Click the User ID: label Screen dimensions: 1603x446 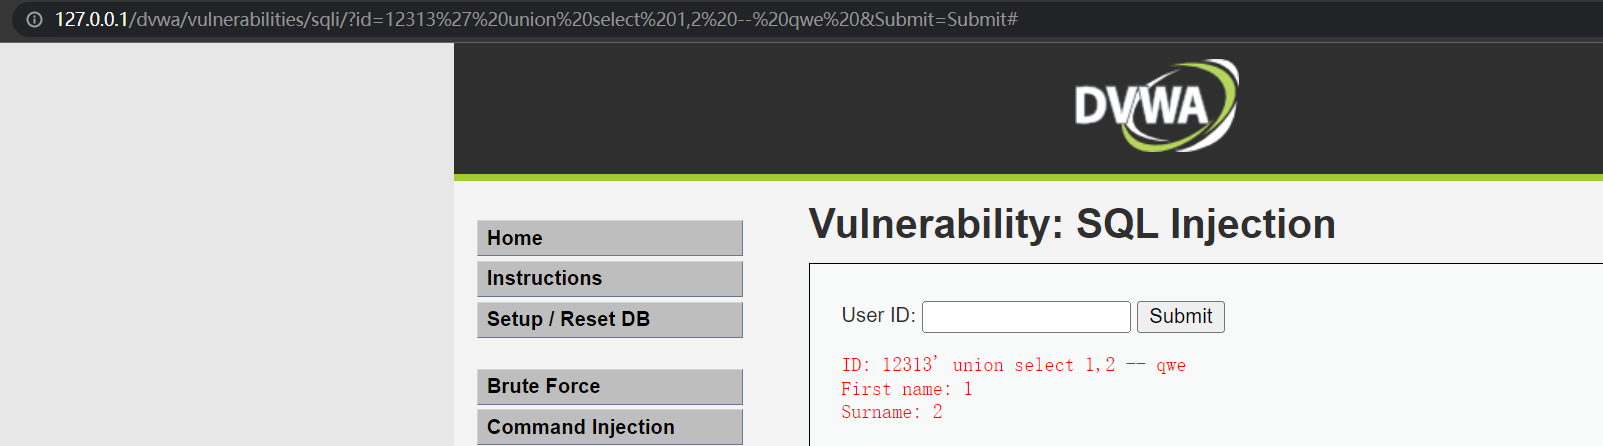tap(878, 315)
